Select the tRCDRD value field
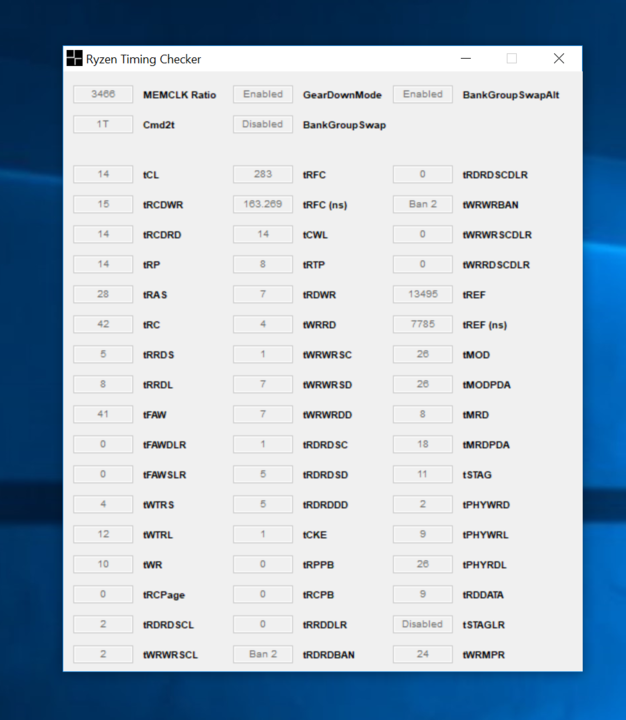Viewport: 626px width, 720px height. coord(103,234)
